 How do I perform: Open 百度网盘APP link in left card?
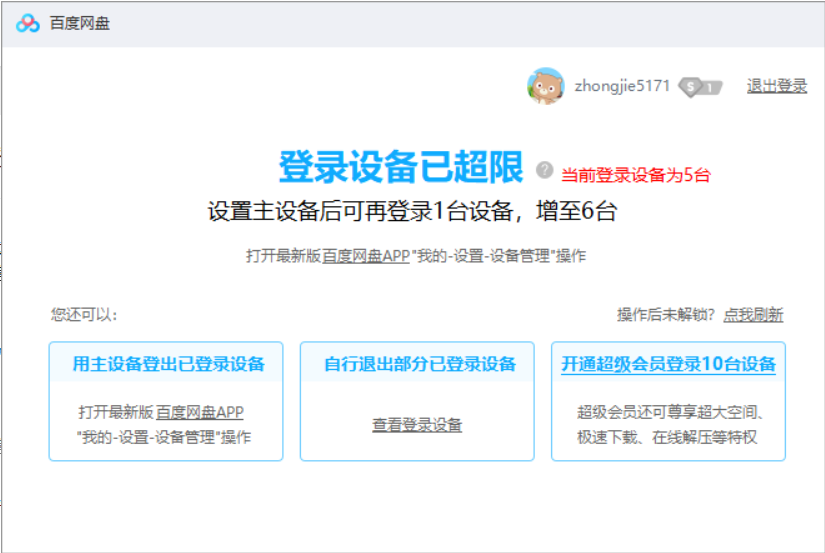[200, 412]
